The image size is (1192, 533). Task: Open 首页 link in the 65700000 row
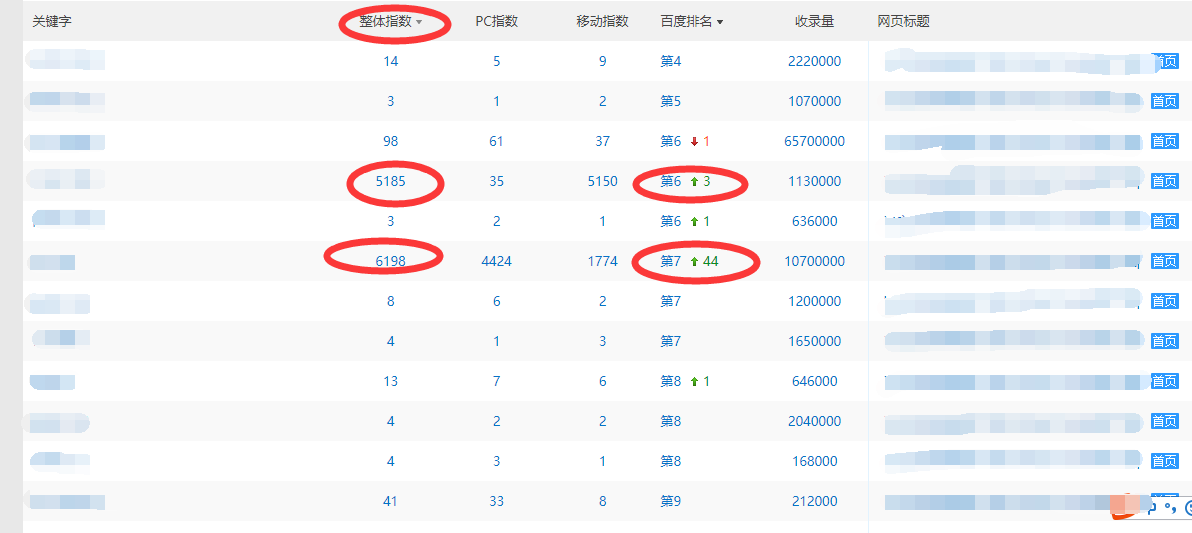coord(1165,141)
